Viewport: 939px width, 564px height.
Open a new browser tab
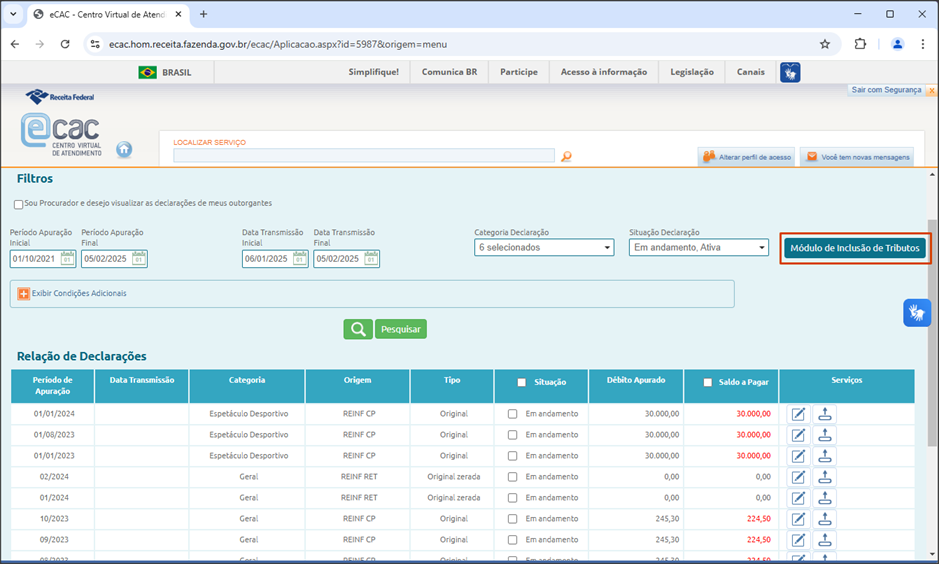(x=204, y=14)
